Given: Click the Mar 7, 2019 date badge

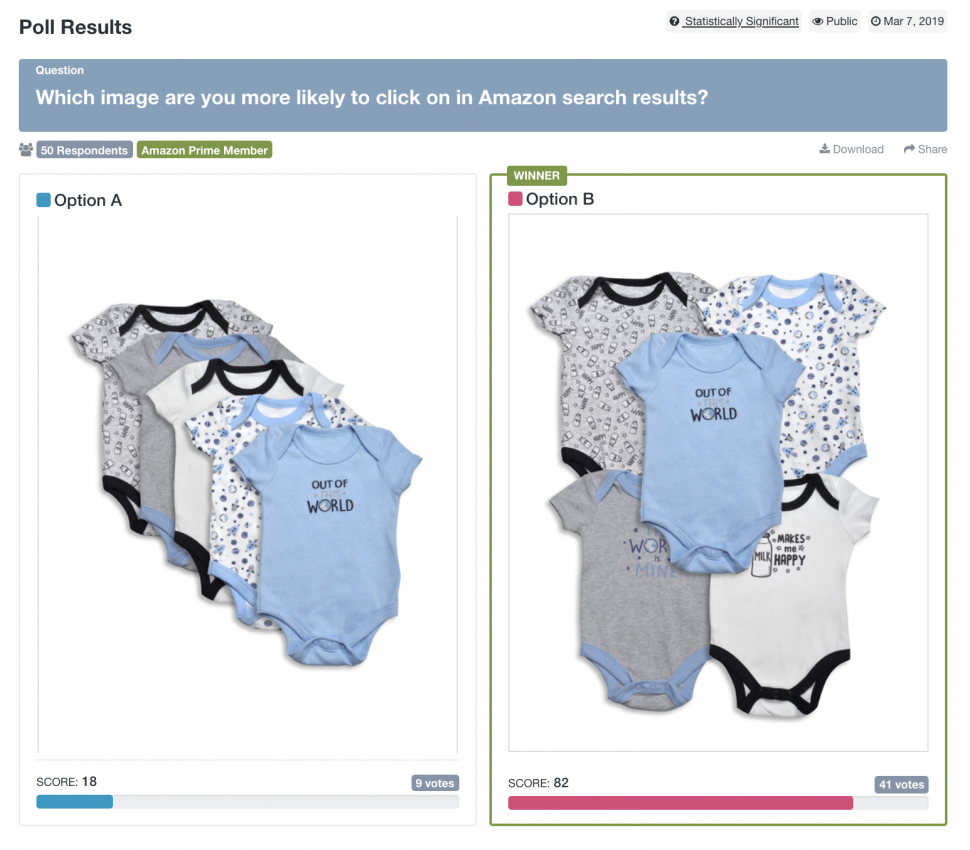Looking at the screenshot, I should (908, 22).
